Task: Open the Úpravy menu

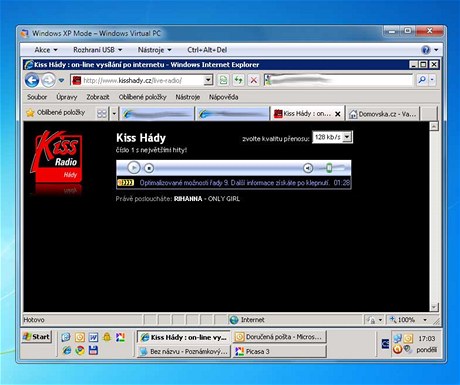Action: tap(67, 97)
